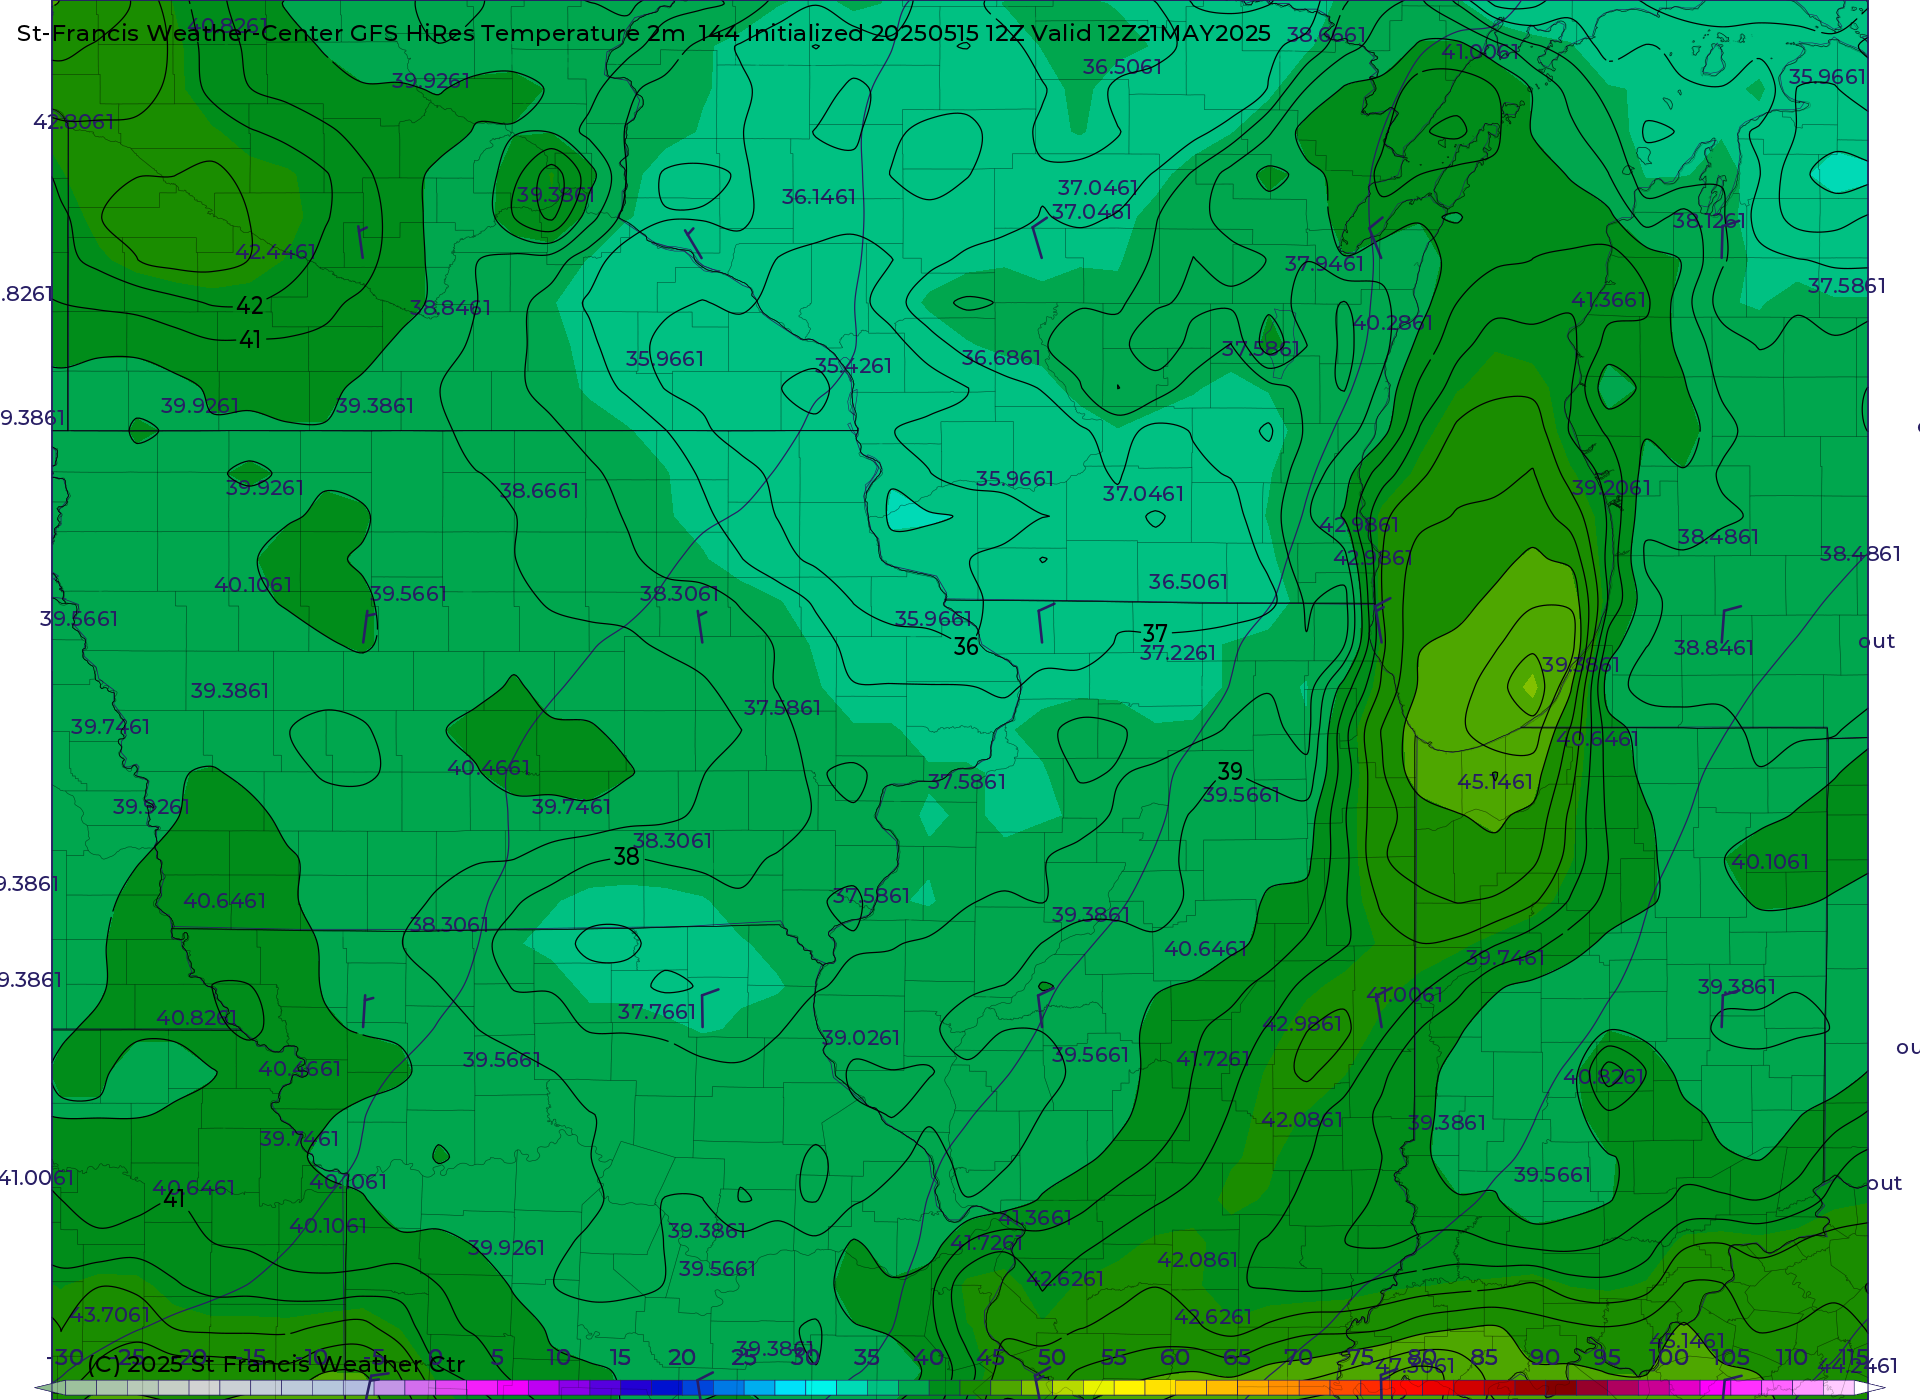Select the black 37 contour line label
Image resolution: width=1920 pixels, height=1400 pixels.
(x=1155, y=633)
